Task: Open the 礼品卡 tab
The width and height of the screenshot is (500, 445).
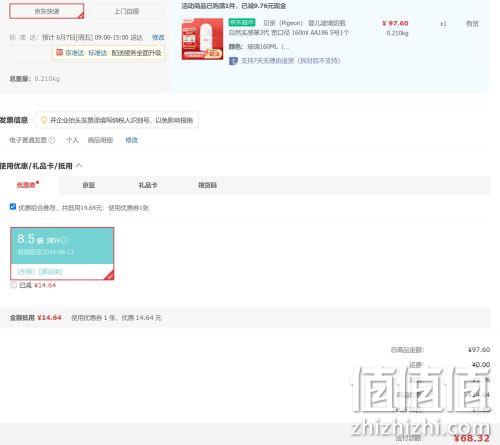Action: 148,185
